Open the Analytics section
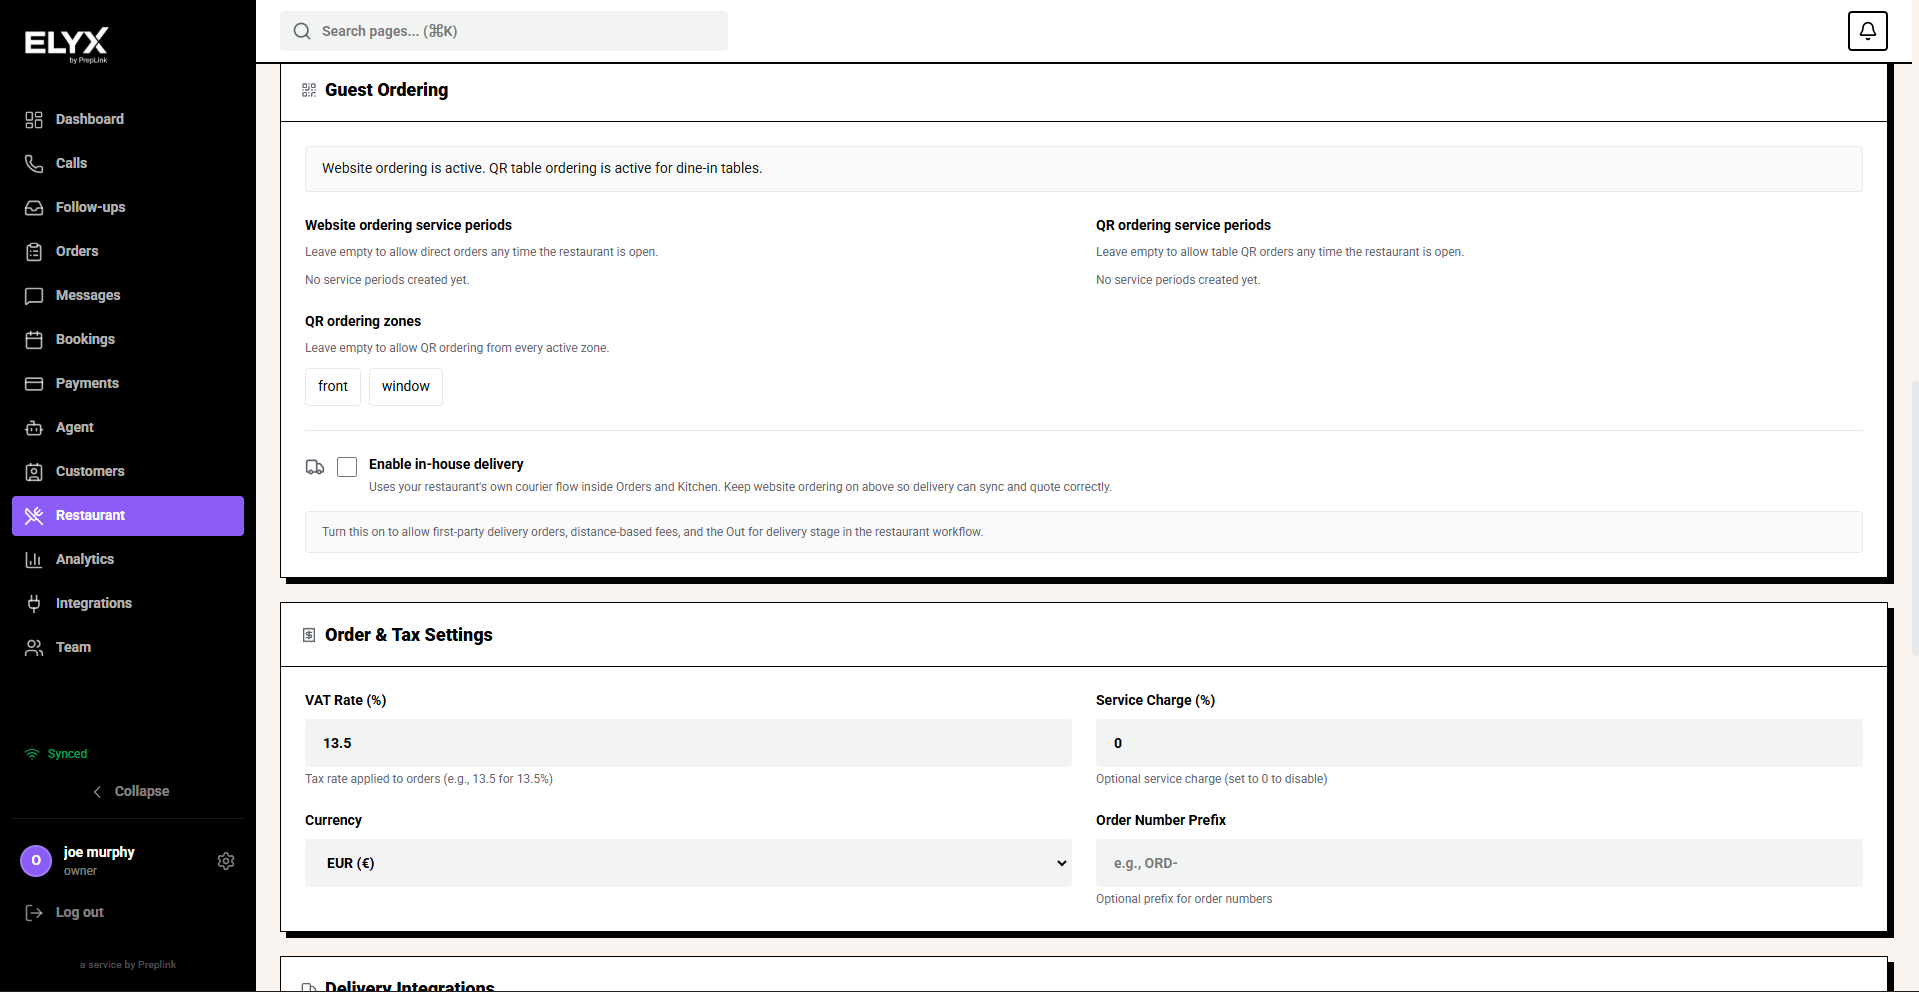 point(128,560)
